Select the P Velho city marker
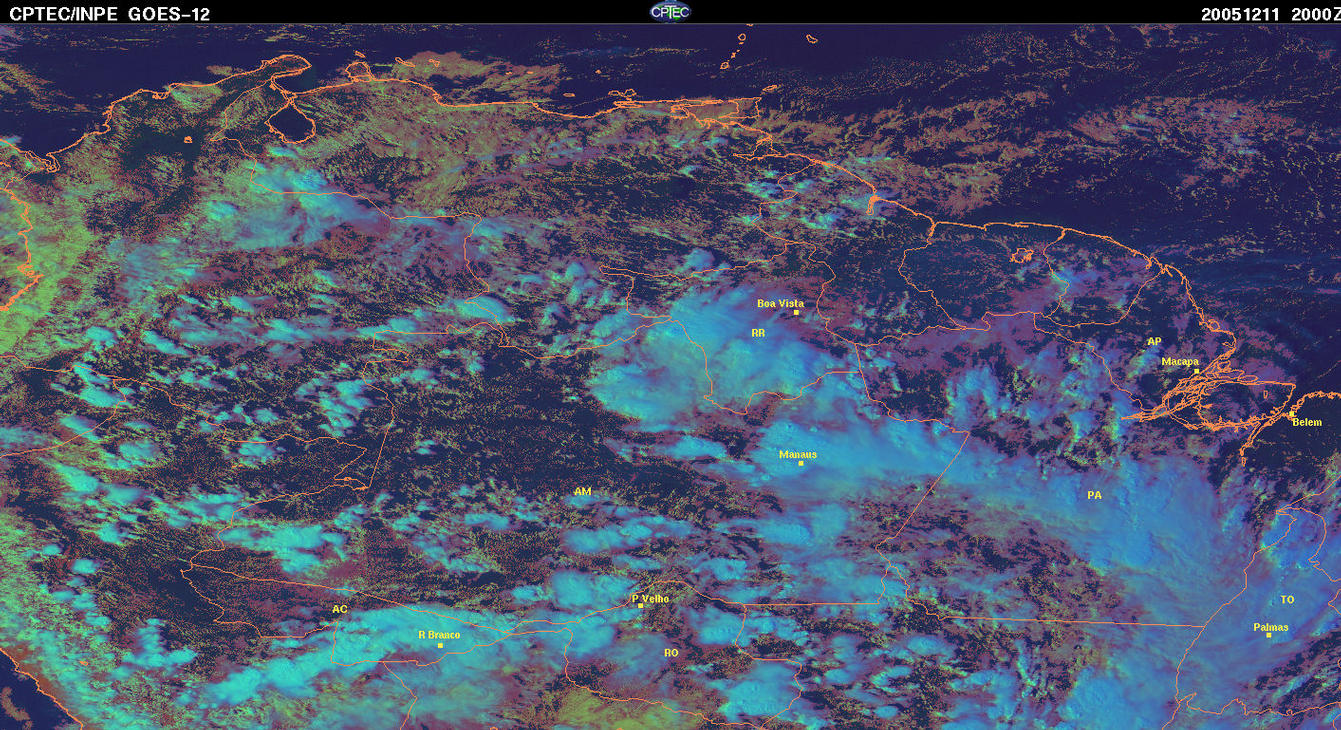Image resolution: width=1341 pixels, height=730 pixels. (640, 606)
